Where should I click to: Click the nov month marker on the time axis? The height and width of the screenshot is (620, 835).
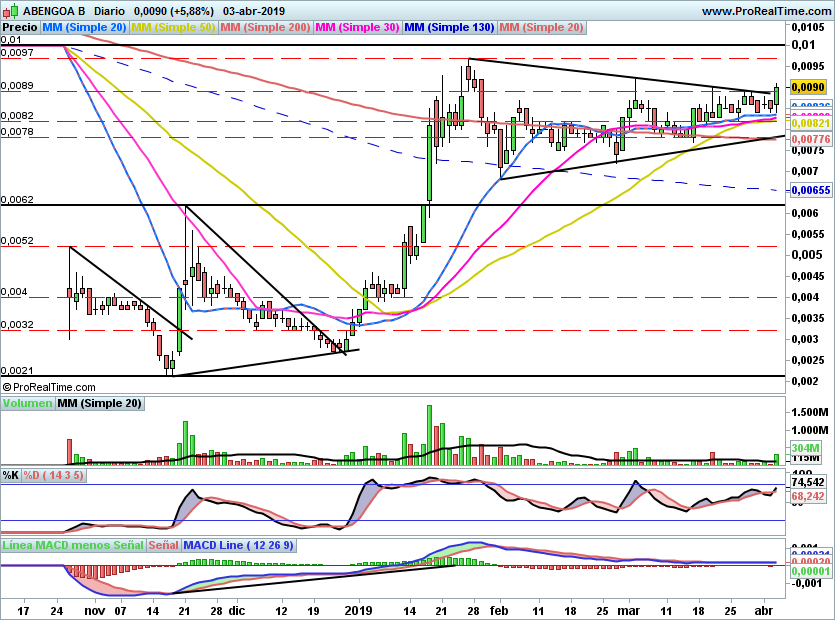tap(95, 610)
